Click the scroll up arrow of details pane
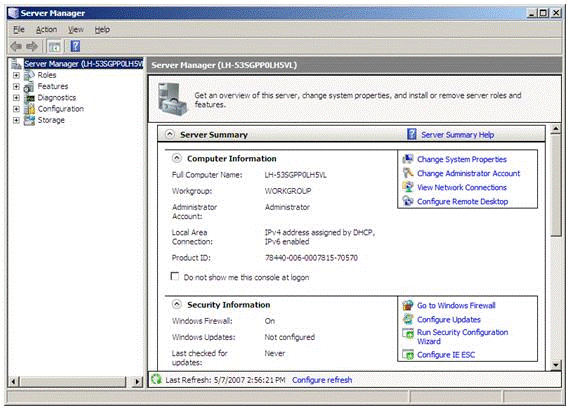570x410 pixels. click(x=555, y=129)
